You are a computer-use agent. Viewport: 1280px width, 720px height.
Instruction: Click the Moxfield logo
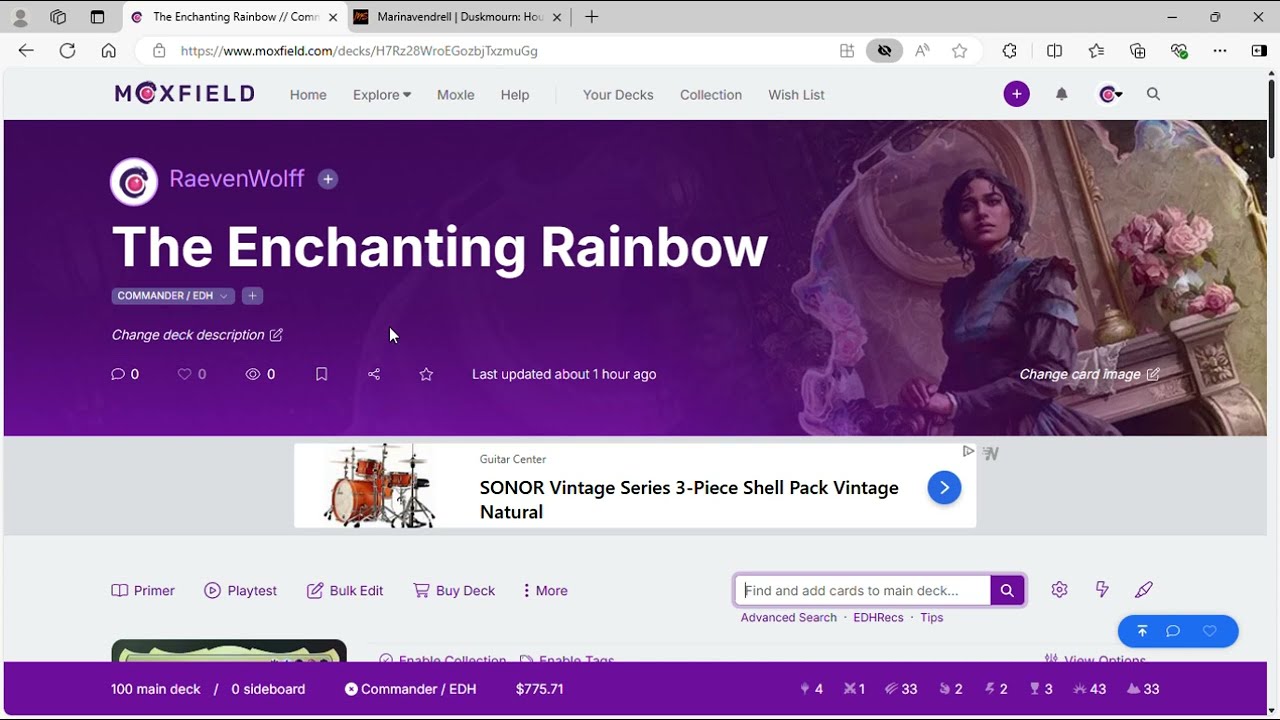tap(184, 94)
